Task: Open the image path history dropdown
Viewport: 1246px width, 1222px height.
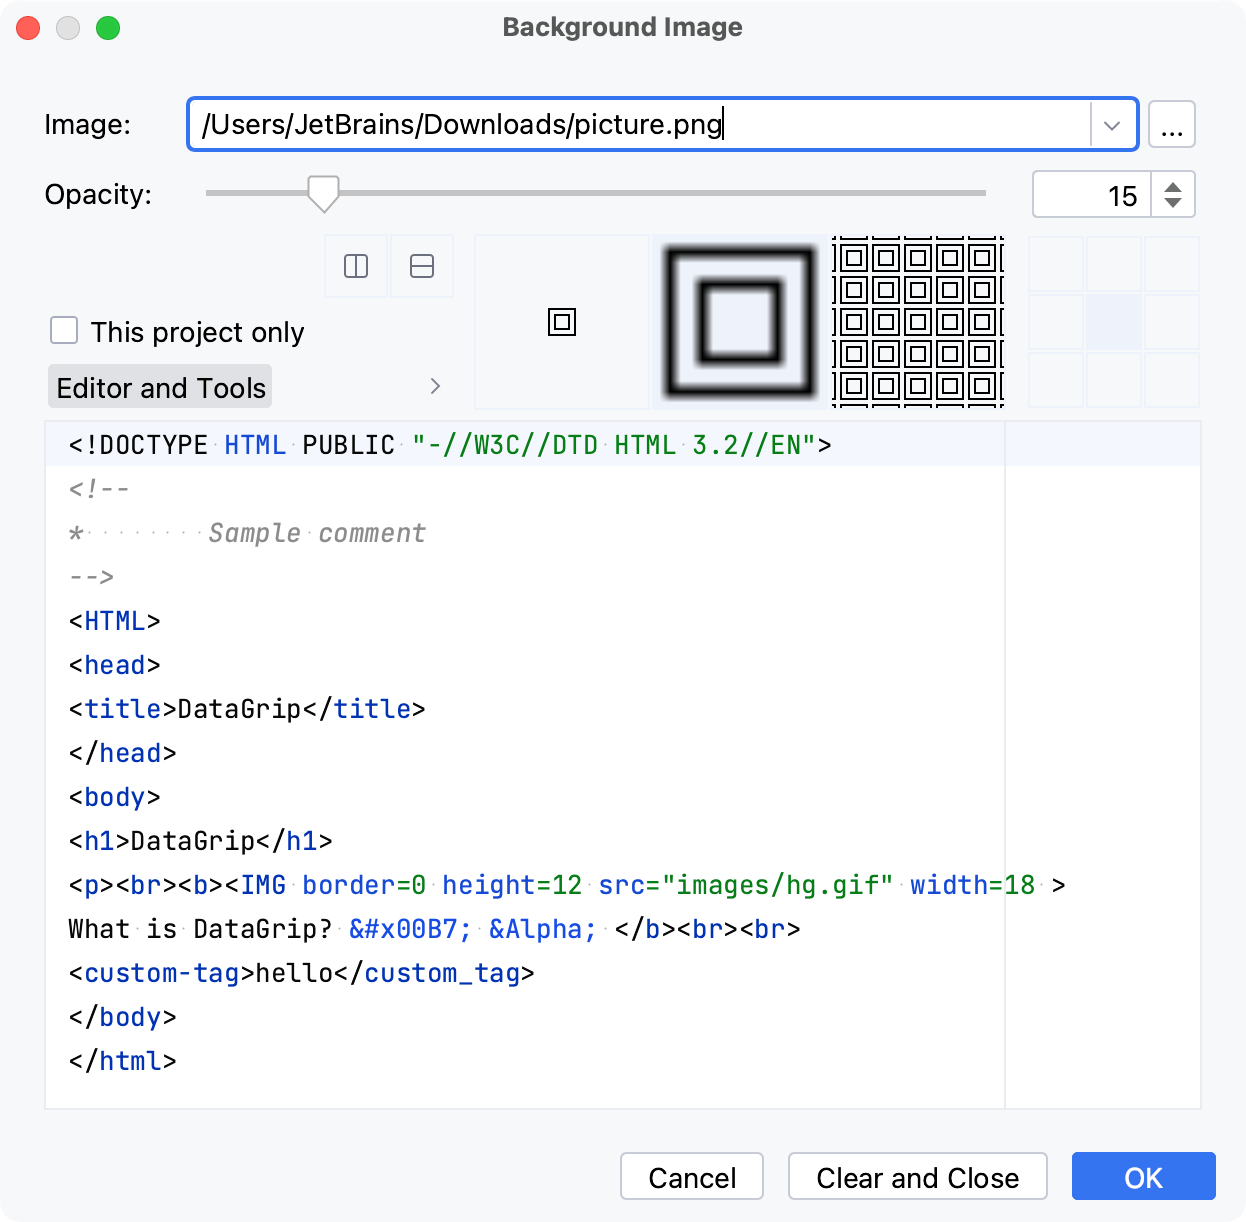Action: [x=1112, y=125]
